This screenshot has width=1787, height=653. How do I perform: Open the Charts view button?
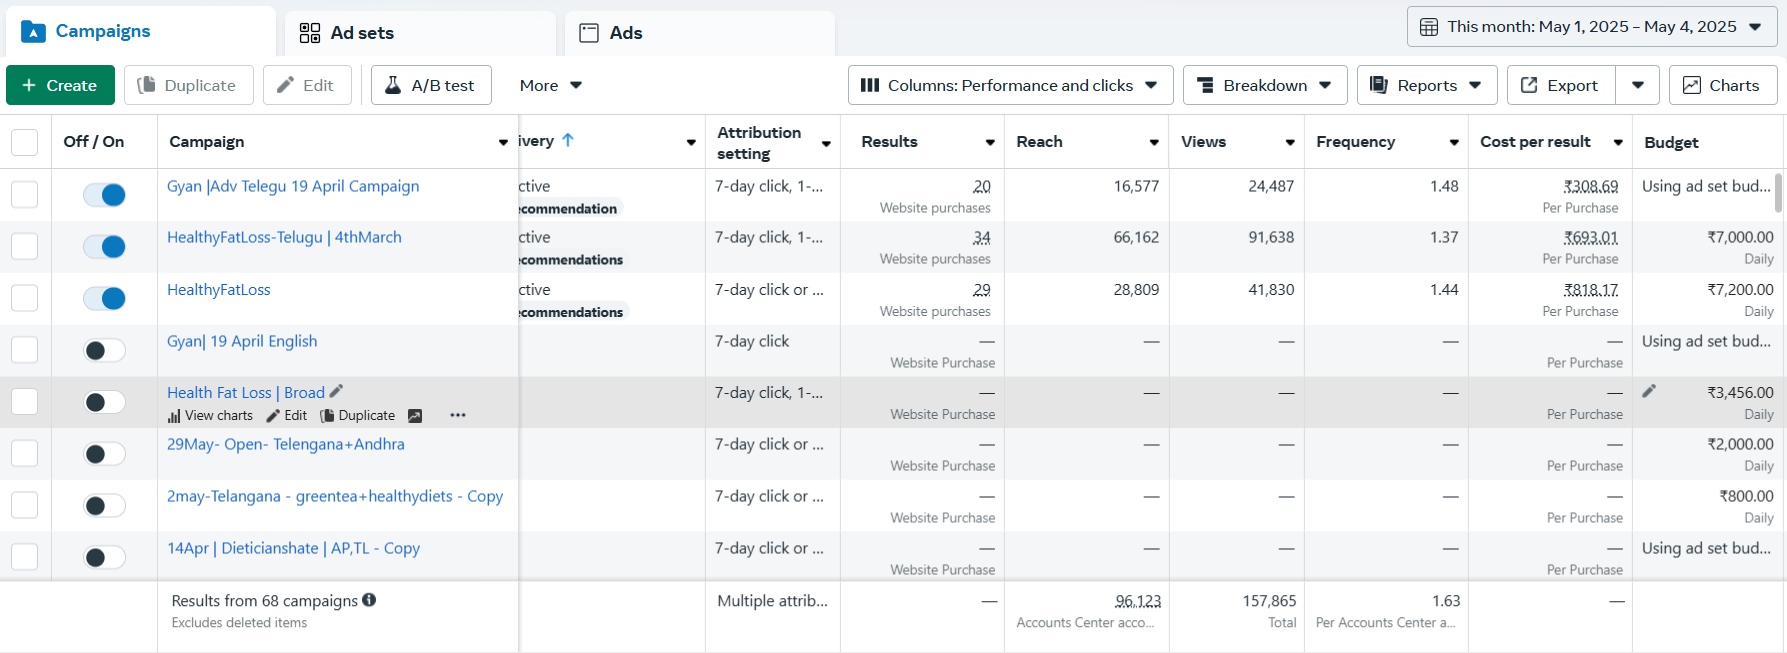[1722, 86]
